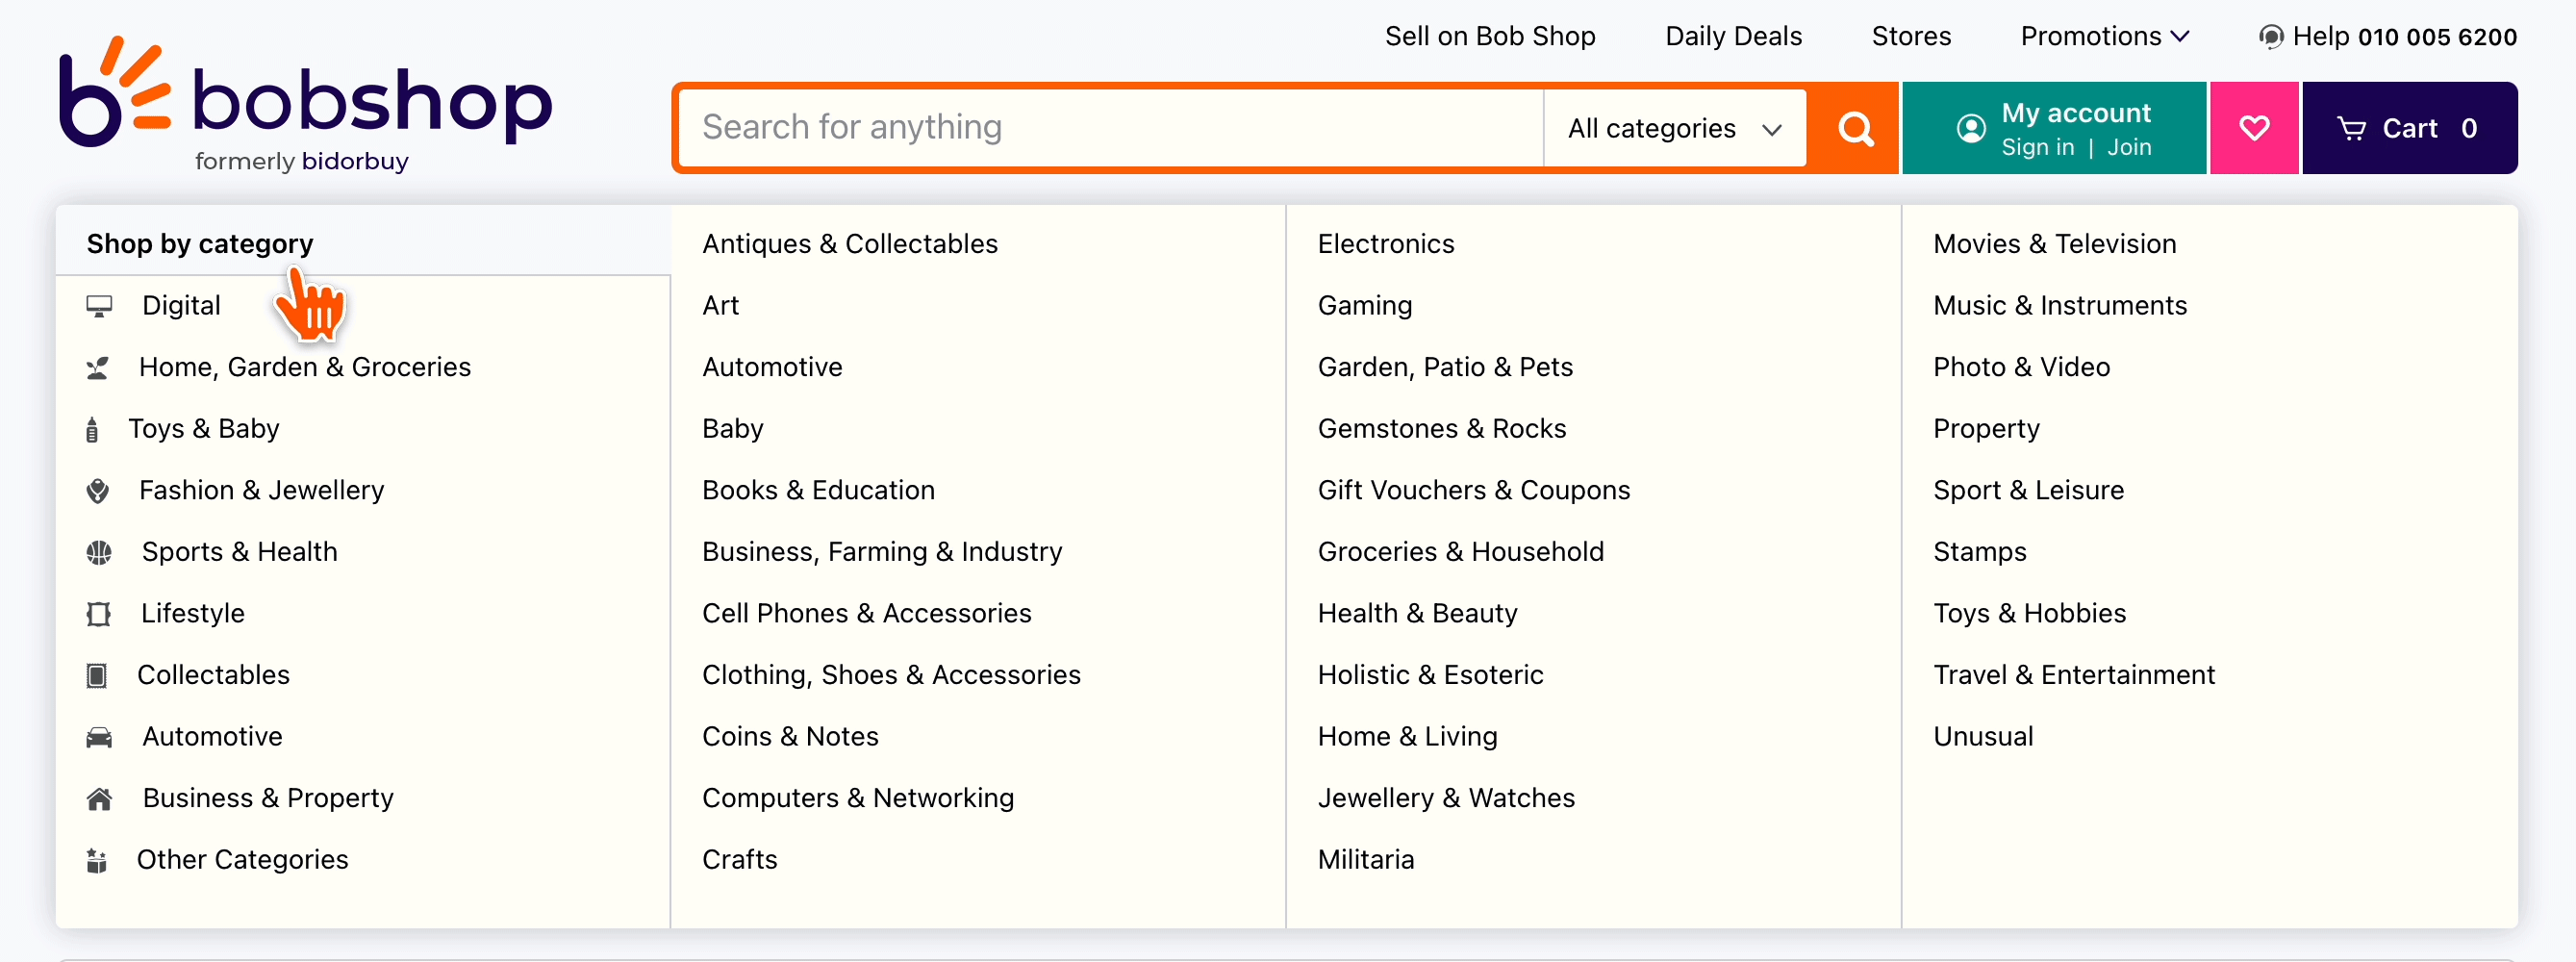Open the Fashion & Jewellery category group

(x=261, y=490)
